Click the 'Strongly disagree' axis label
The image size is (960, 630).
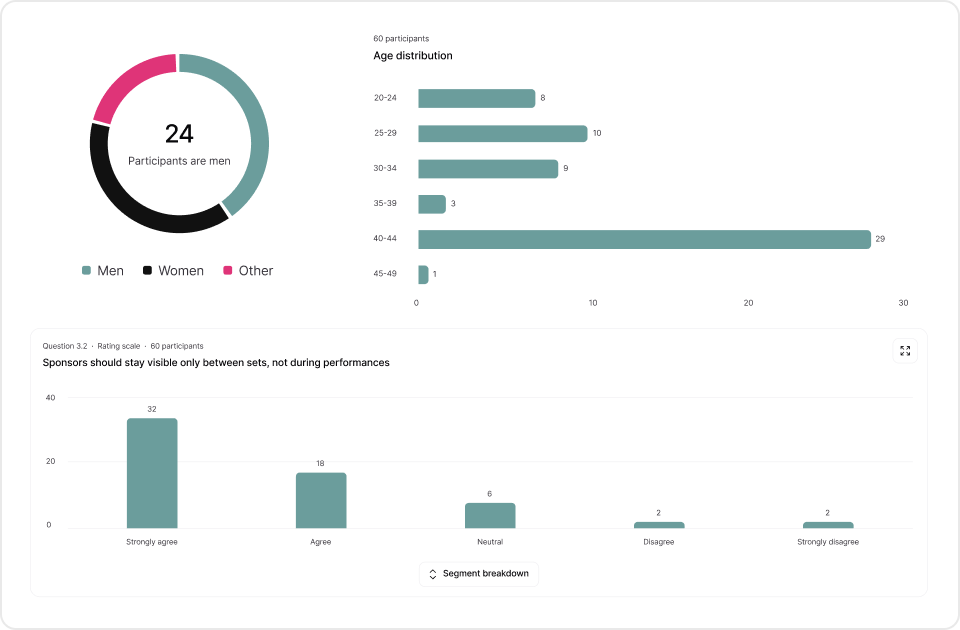[828, 542]
